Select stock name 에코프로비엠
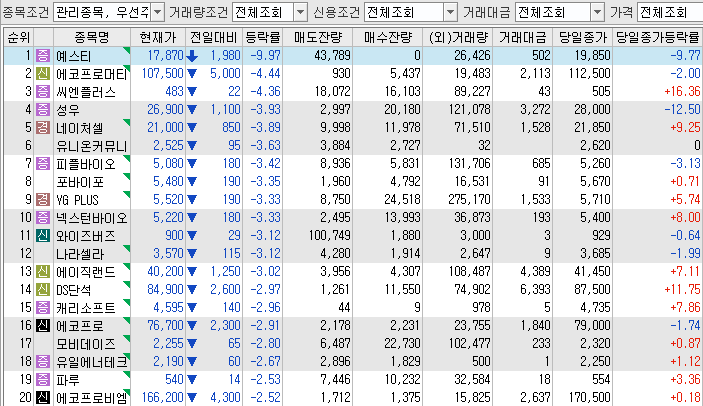Screen dimensions: 703x406 pyautogui.click(x=91, y=397)
